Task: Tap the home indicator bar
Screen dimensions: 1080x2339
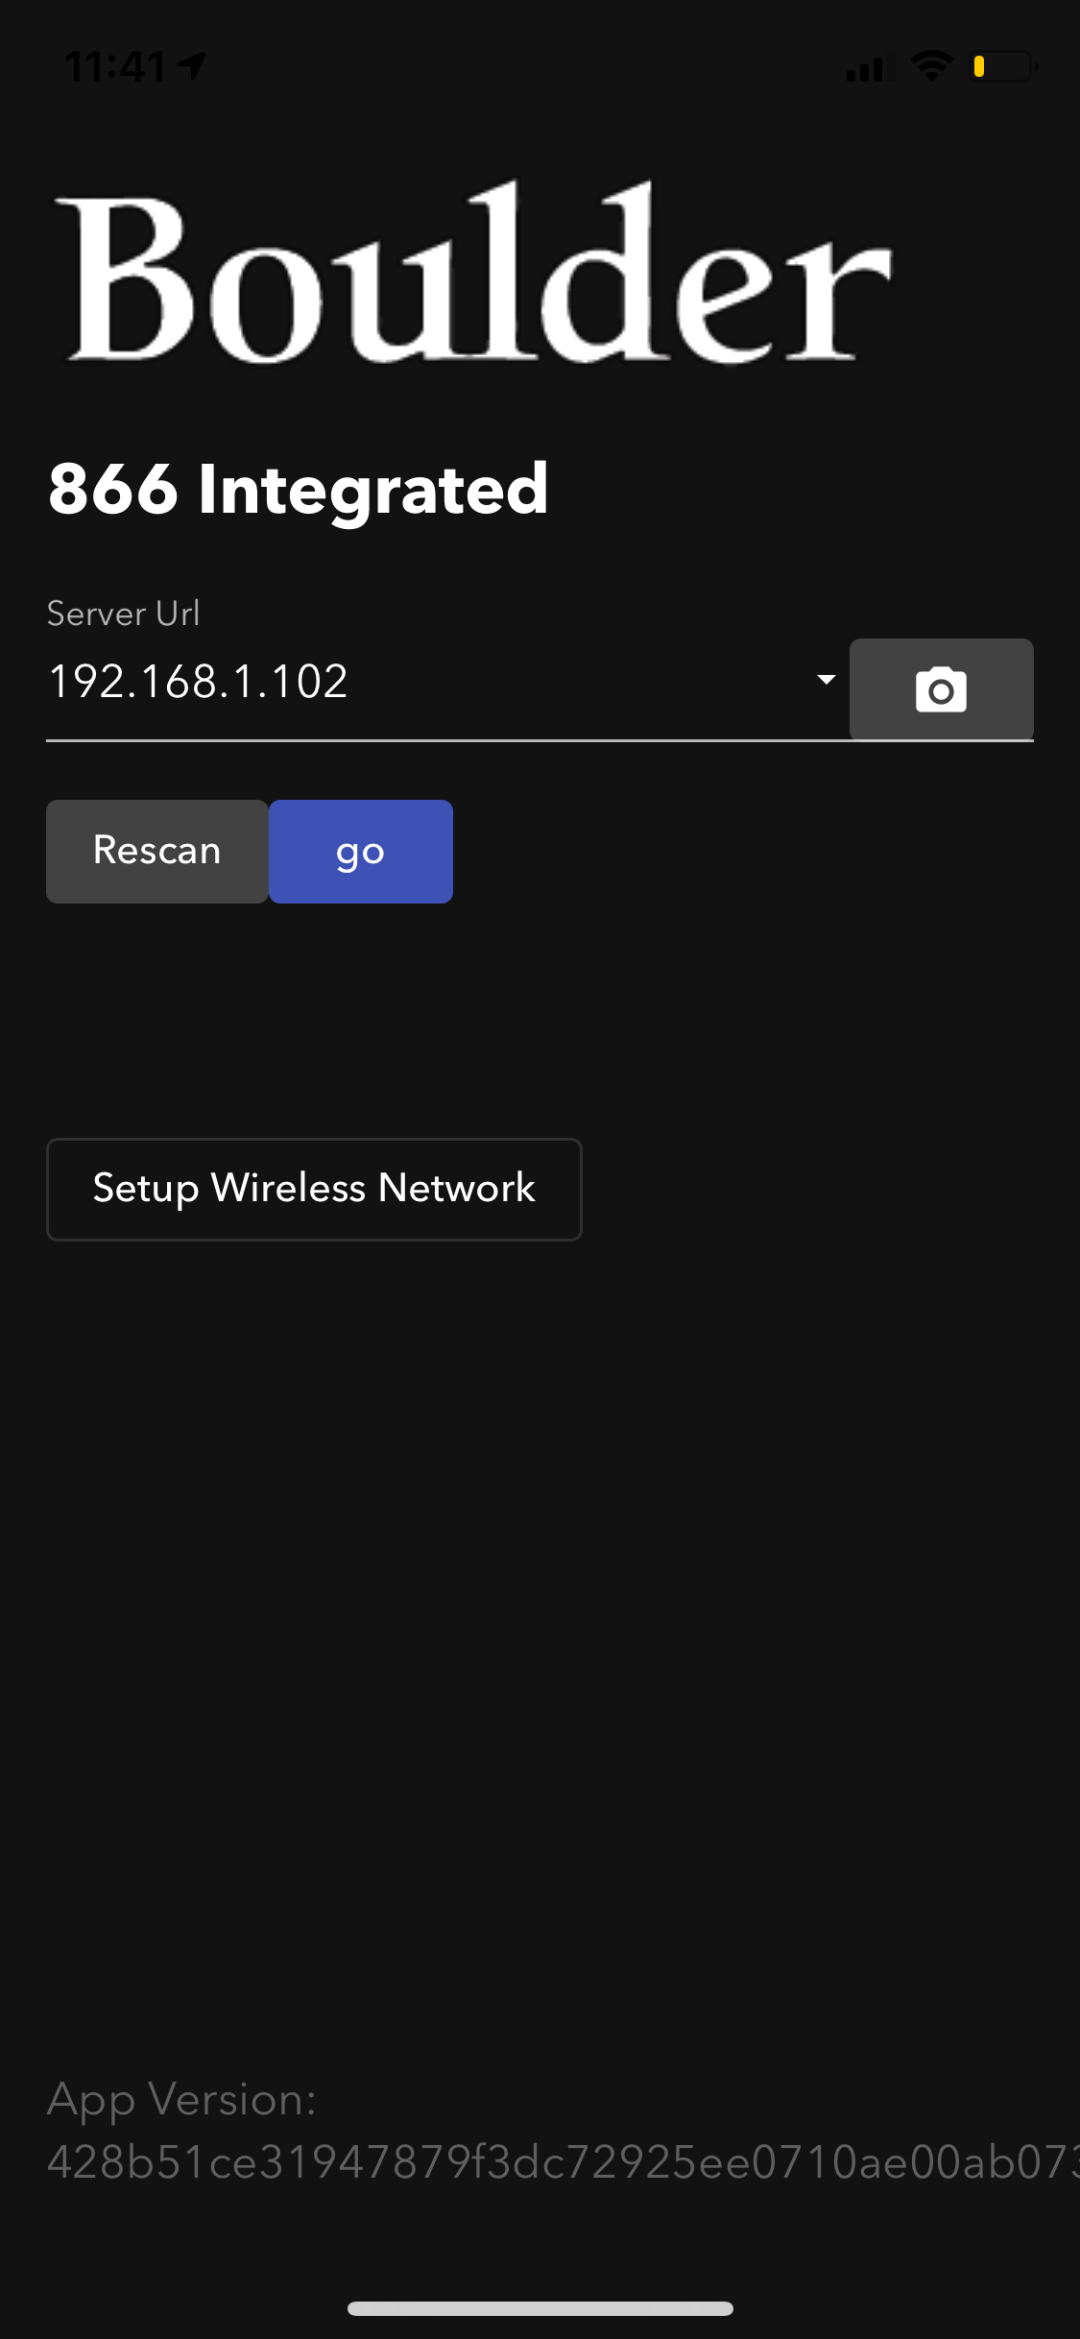Action: click(x=540, y=2309)
